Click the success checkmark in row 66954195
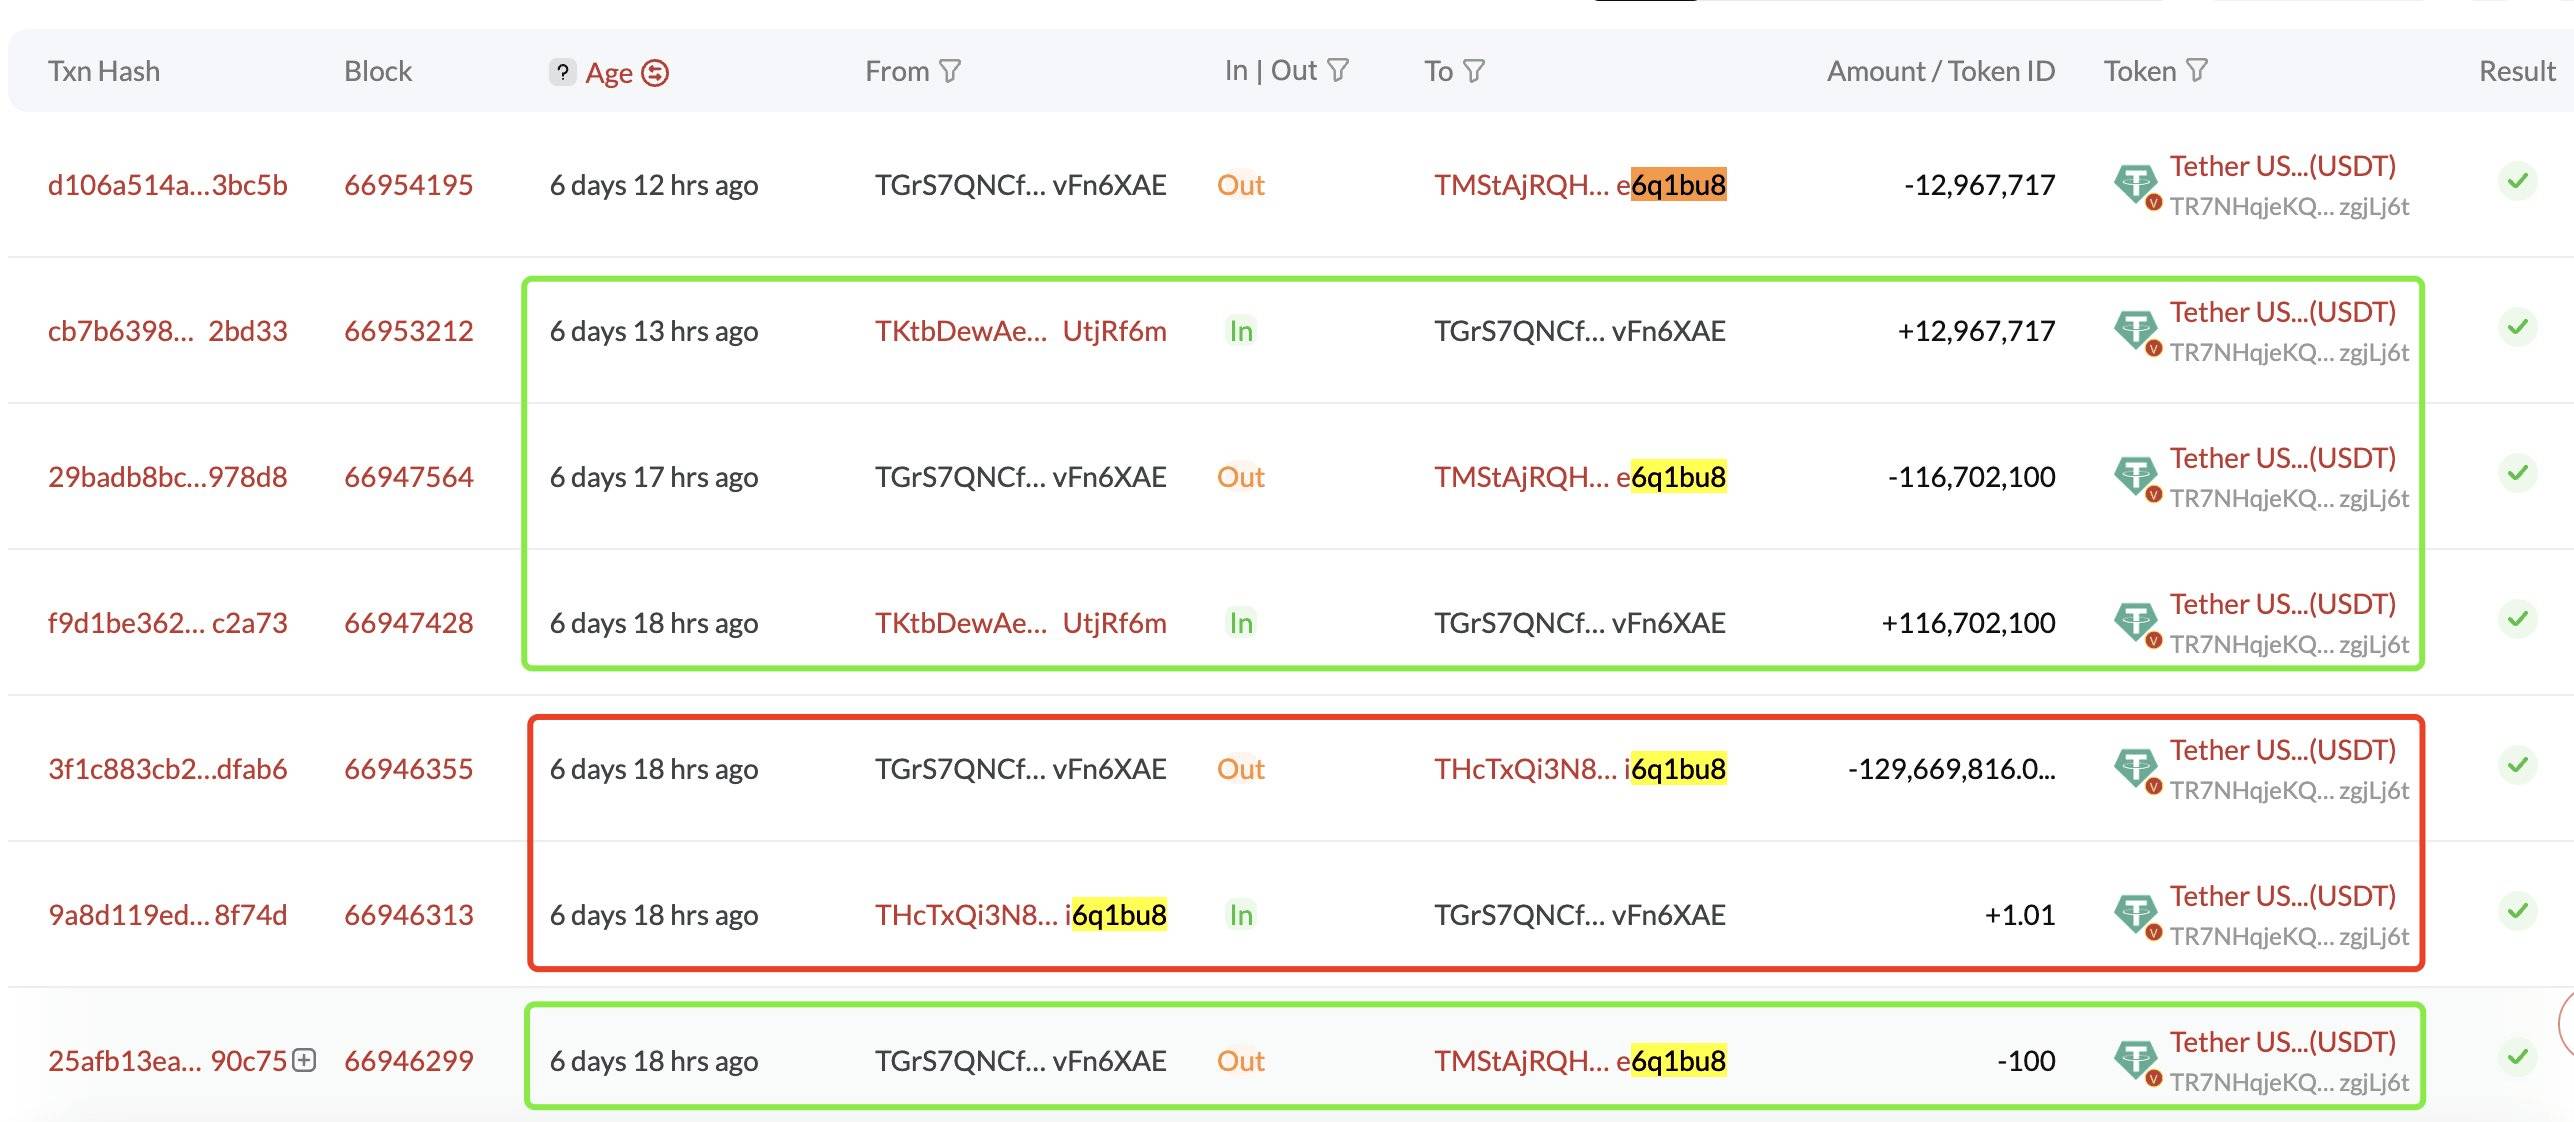Screen dimensions: 2574x1122 point(2518,181)
